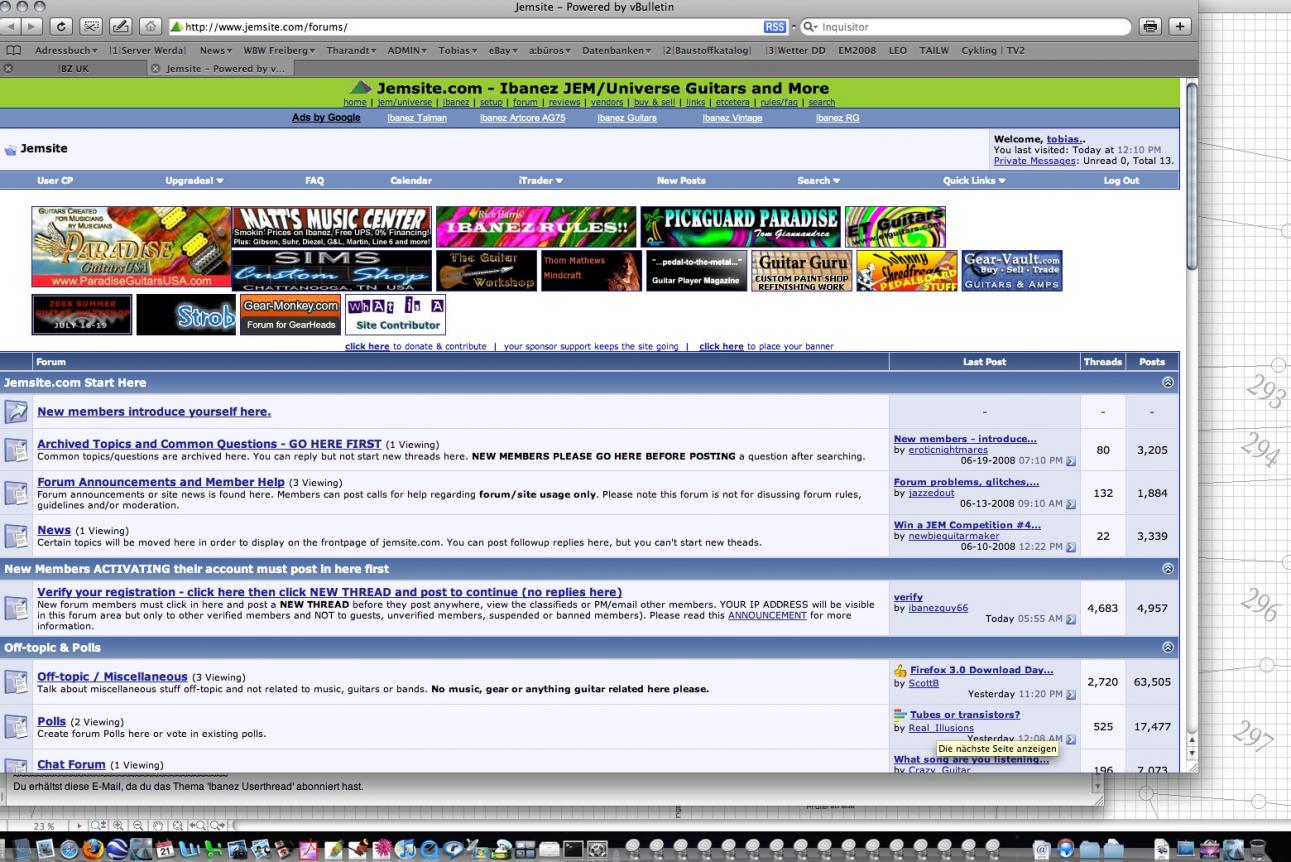This screenshot has width=1291, height=862.
Task: Open the ADMIN bookmarks folder
Action: tap(408, 50)
